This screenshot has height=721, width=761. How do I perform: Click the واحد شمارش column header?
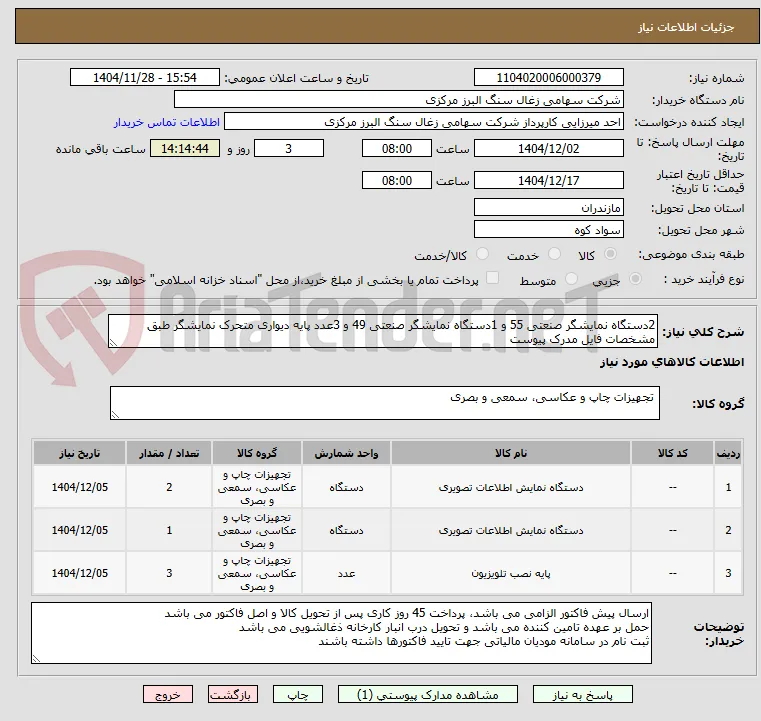point(346,453)
